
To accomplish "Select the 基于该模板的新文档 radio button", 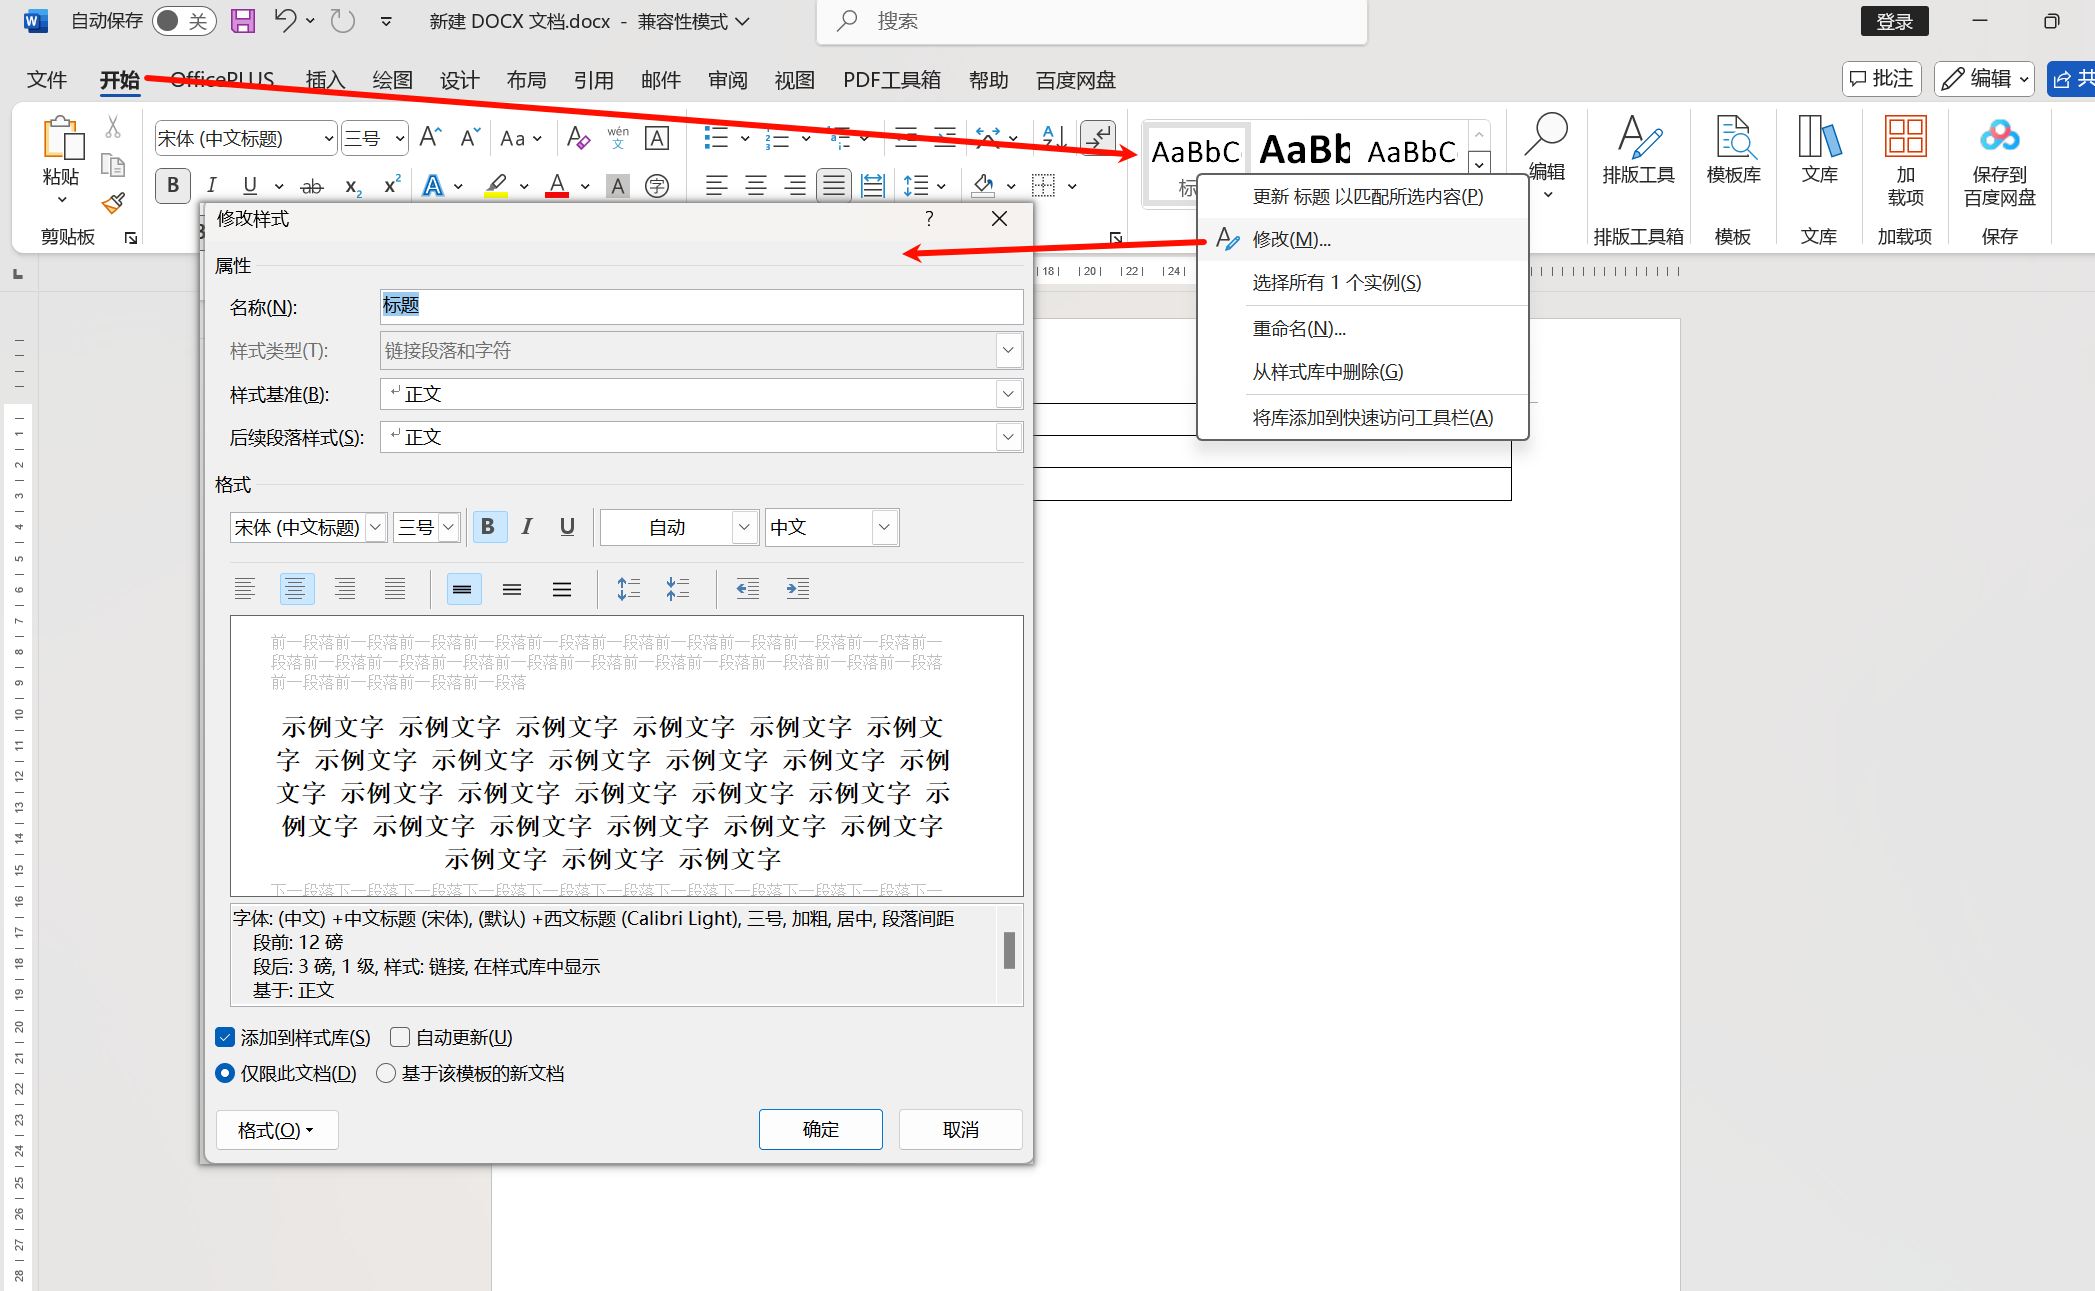I will click(x=386, y=1073).
